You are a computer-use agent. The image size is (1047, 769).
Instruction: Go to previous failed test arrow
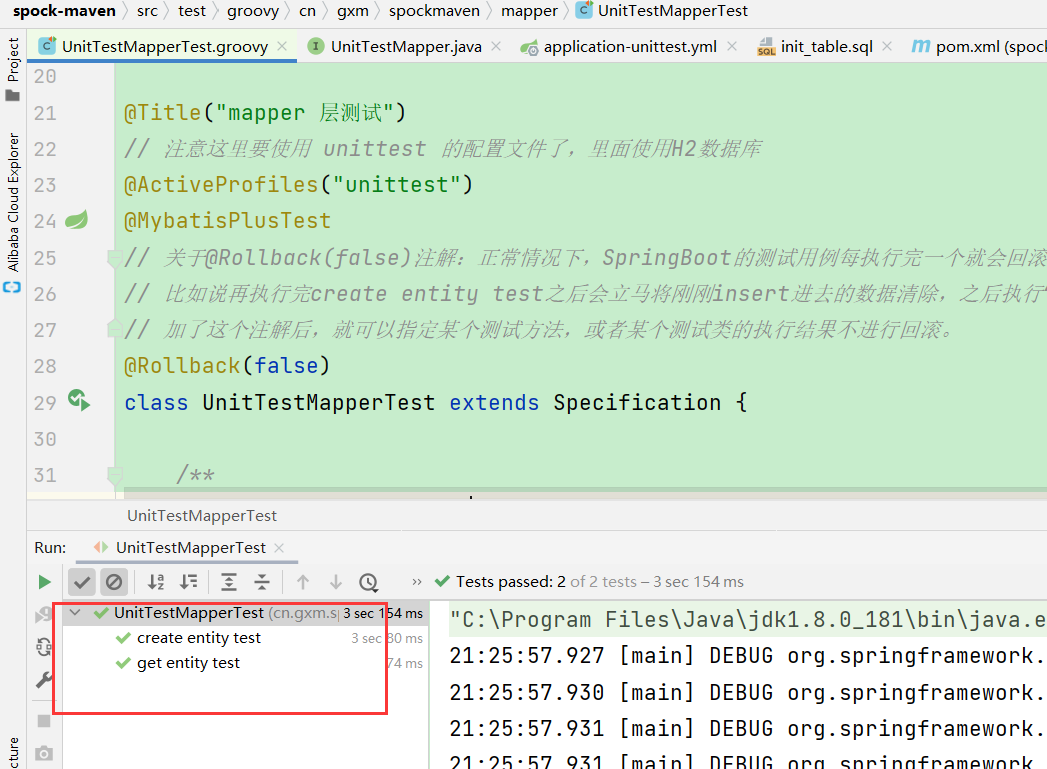[x=302, y=582]
